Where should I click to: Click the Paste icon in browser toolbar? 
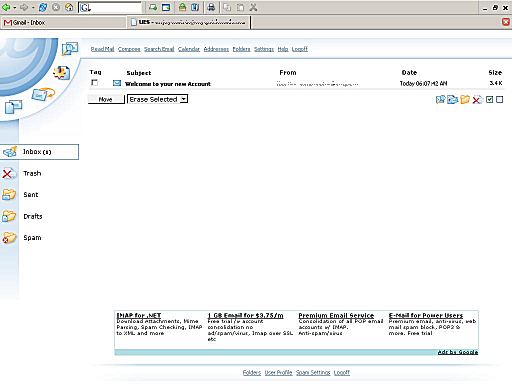point(240,7)
